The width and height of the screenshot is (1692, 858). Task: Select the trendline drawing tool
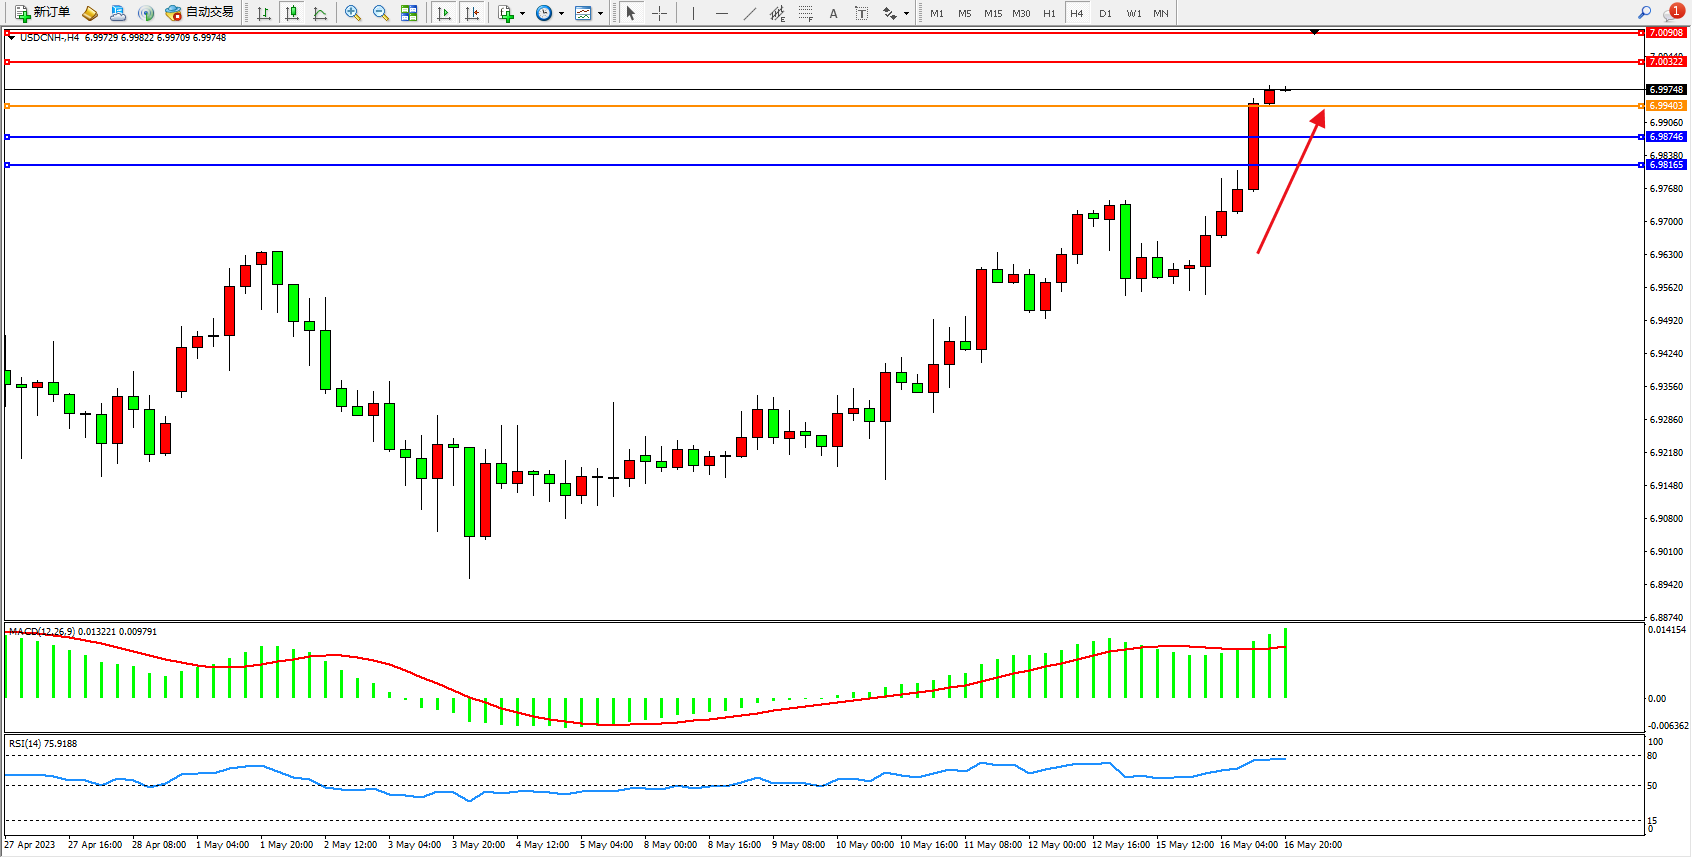pyautogui.click(x=750, y=13)
